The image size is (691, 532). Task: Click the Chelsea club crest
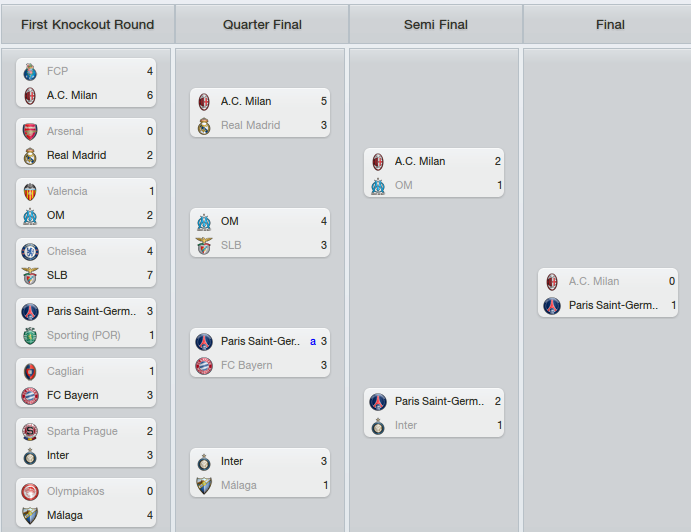click(30, 252)
